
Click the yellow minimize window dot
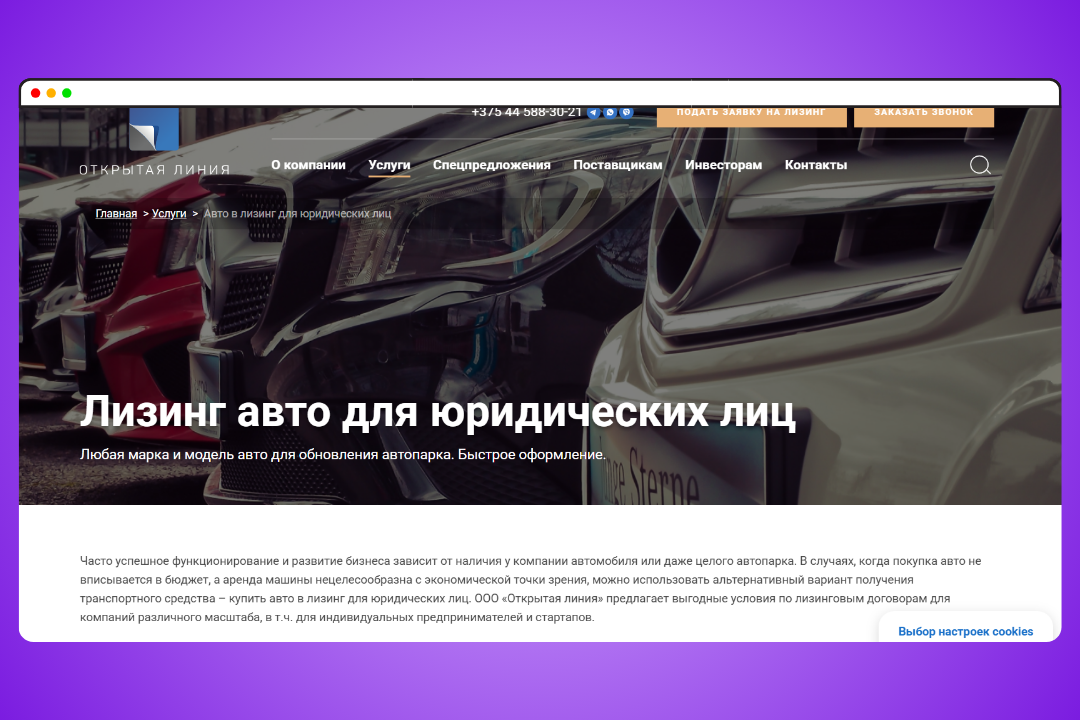[x=51, y=93]
